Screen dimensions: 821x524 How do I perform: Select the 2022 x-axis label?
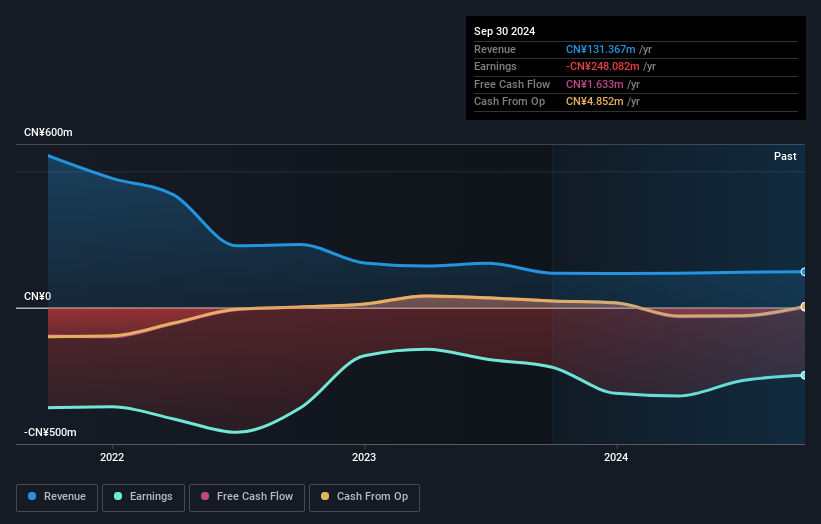click(112, 457)
